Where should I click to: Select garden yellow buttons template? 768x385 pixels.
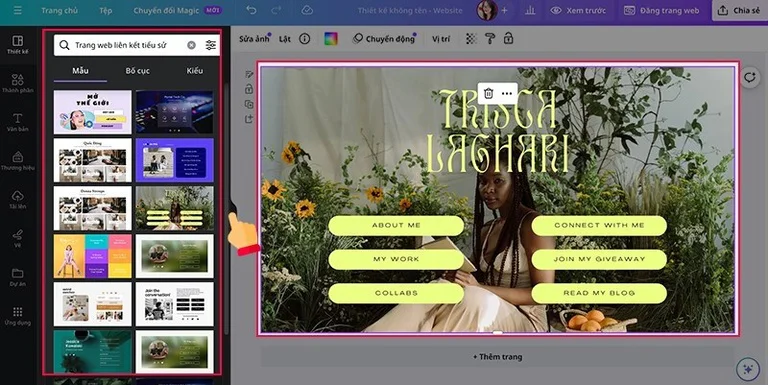click(x=174, y=208)
